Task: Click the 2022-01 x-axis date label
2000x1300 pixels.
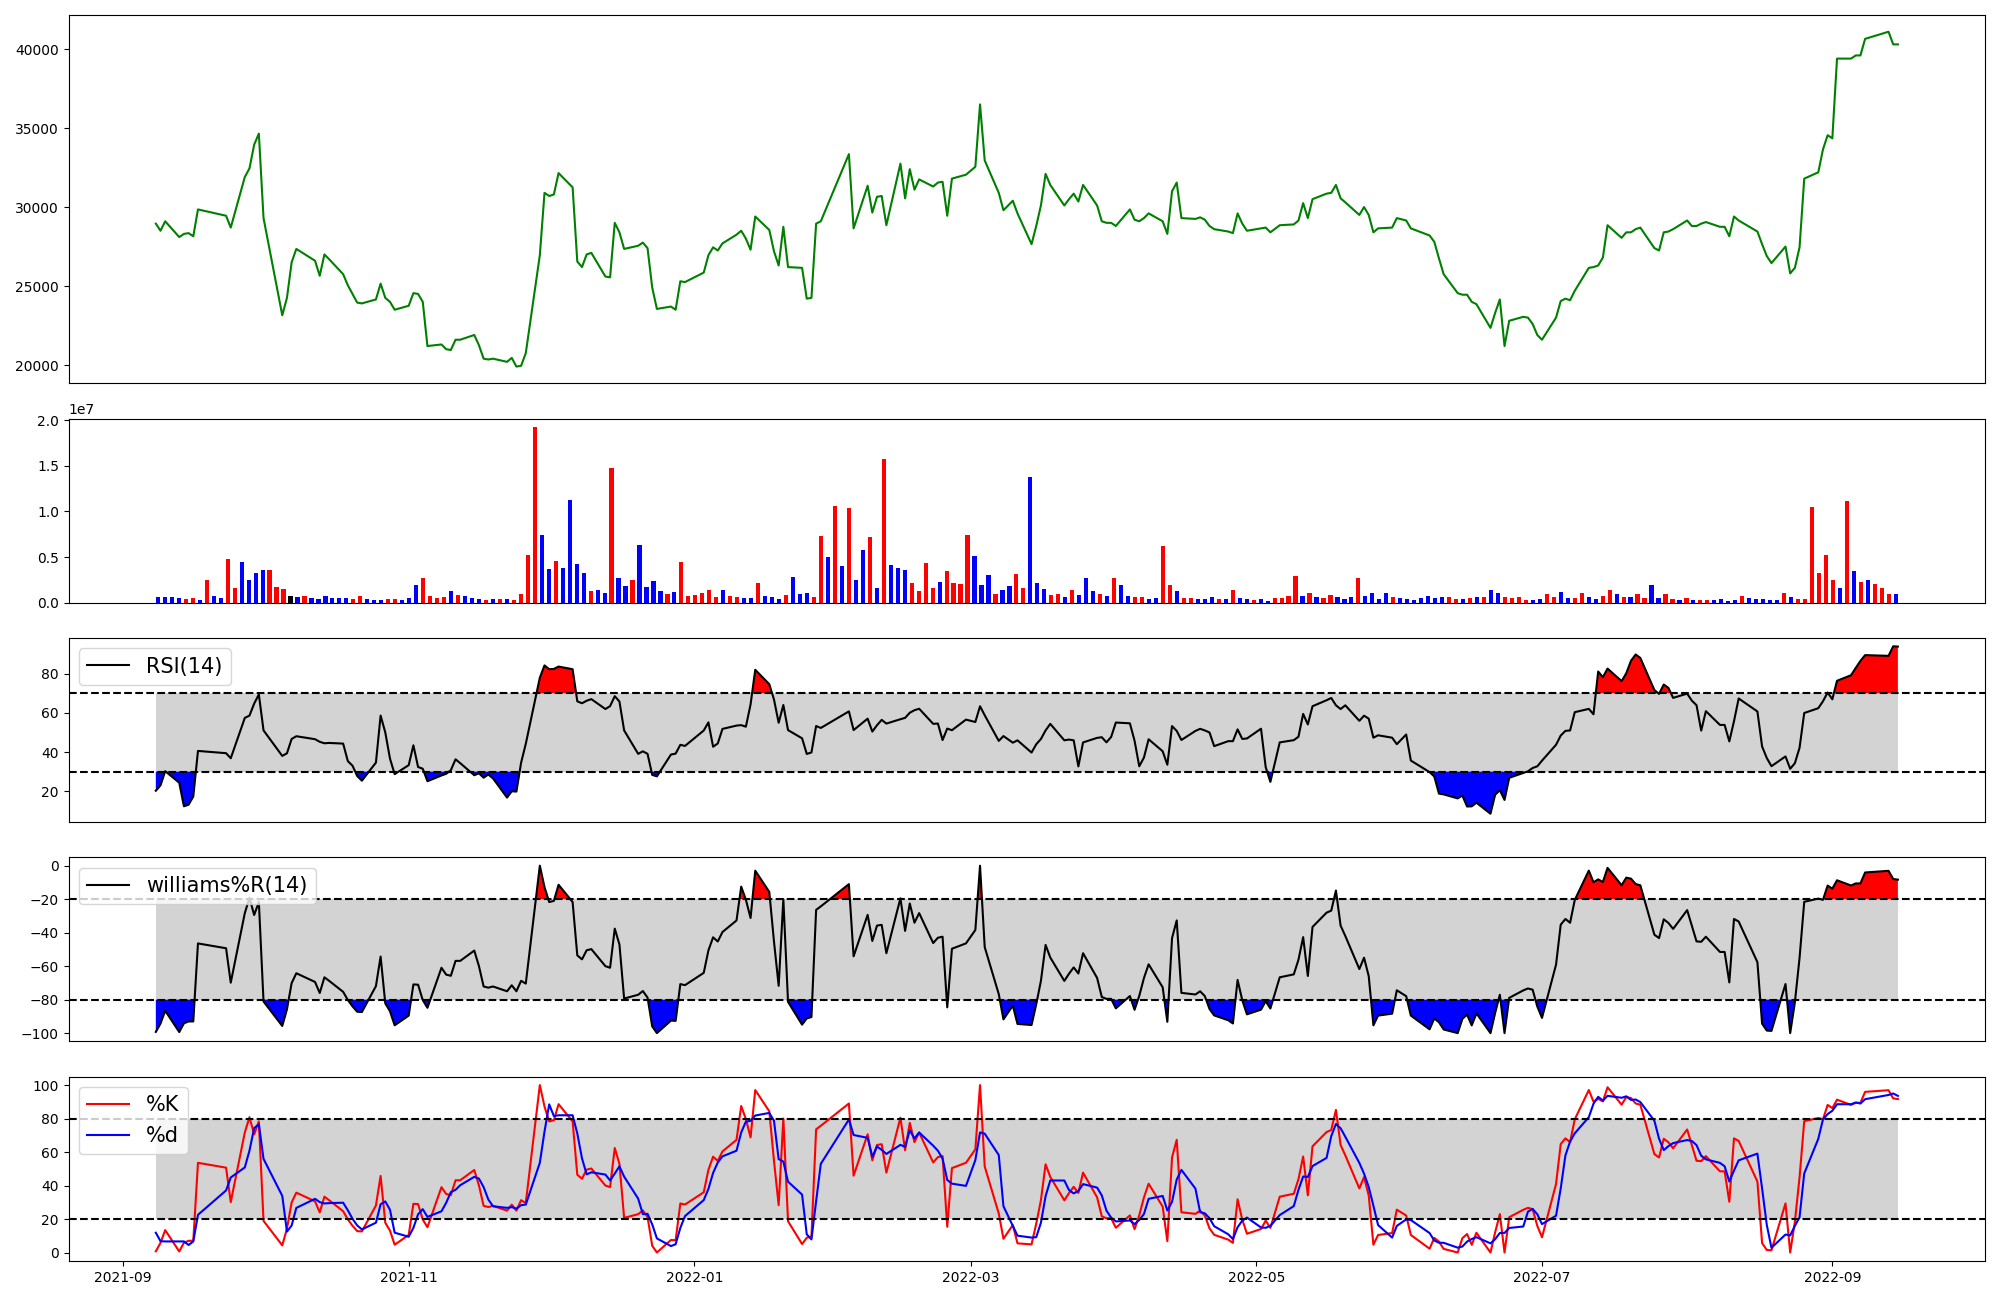Action: [x=694, y=1277]
